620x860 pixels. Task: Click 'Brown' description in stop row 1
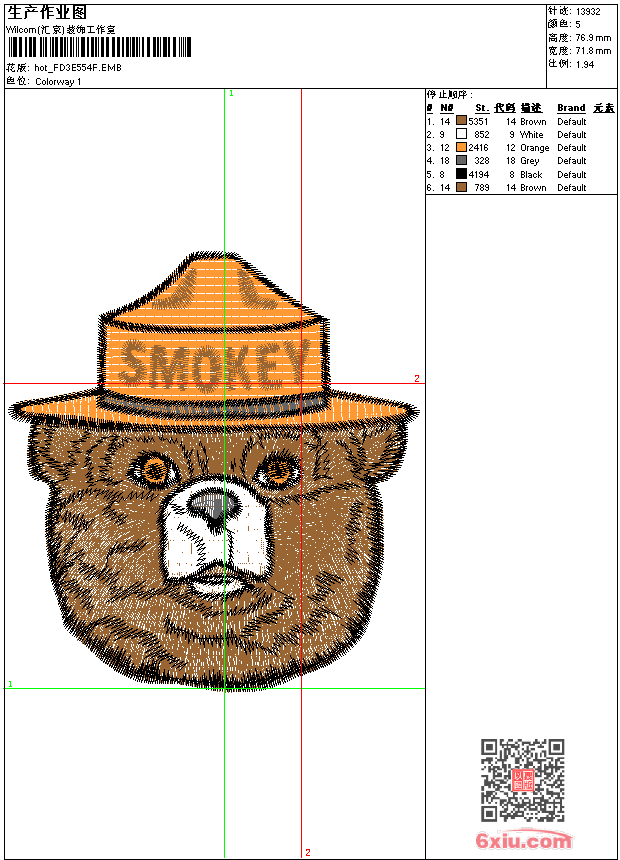(x=533, y=121)
